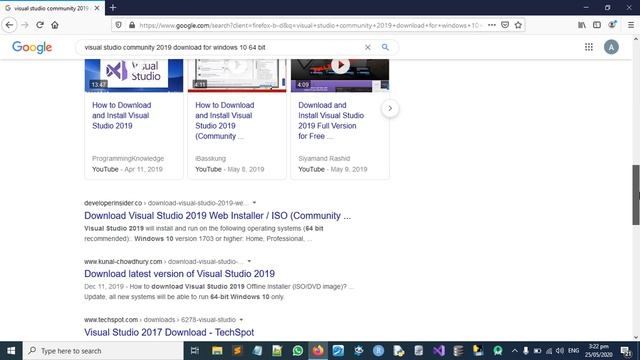Screen dimensions: 640x360
Task: Click the Google logo
Action: [x=32, y=47]
